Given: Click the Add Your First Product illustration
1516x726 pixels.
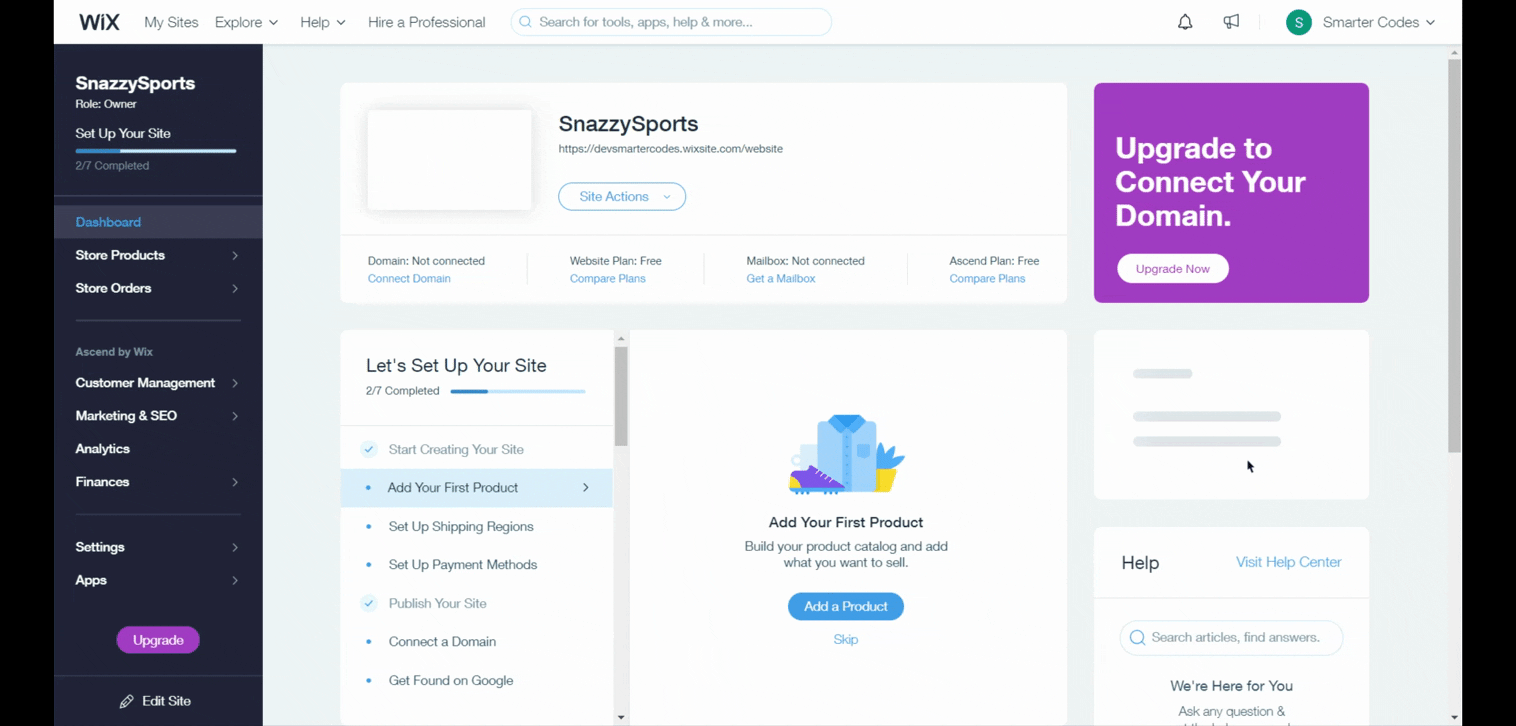Looking at the screenshot, I should [846, 455].
